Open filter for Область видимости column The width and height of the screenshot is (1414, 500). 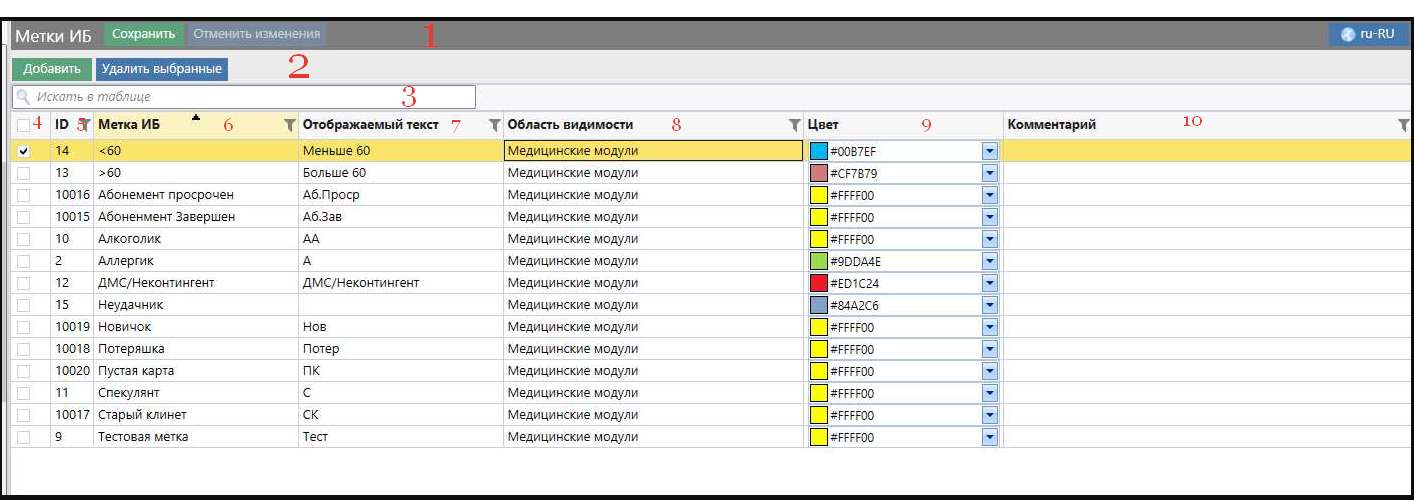795,125
